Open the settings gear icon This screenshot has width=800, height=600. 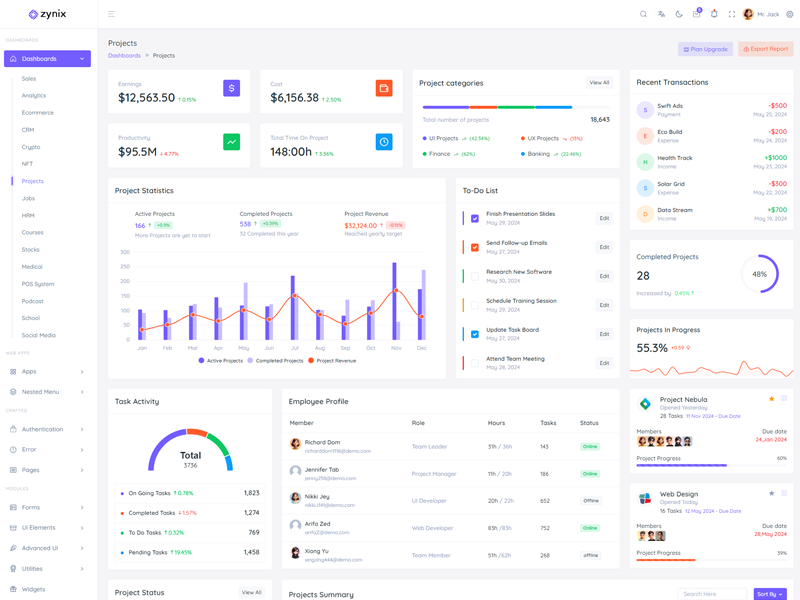coord(789,14)
